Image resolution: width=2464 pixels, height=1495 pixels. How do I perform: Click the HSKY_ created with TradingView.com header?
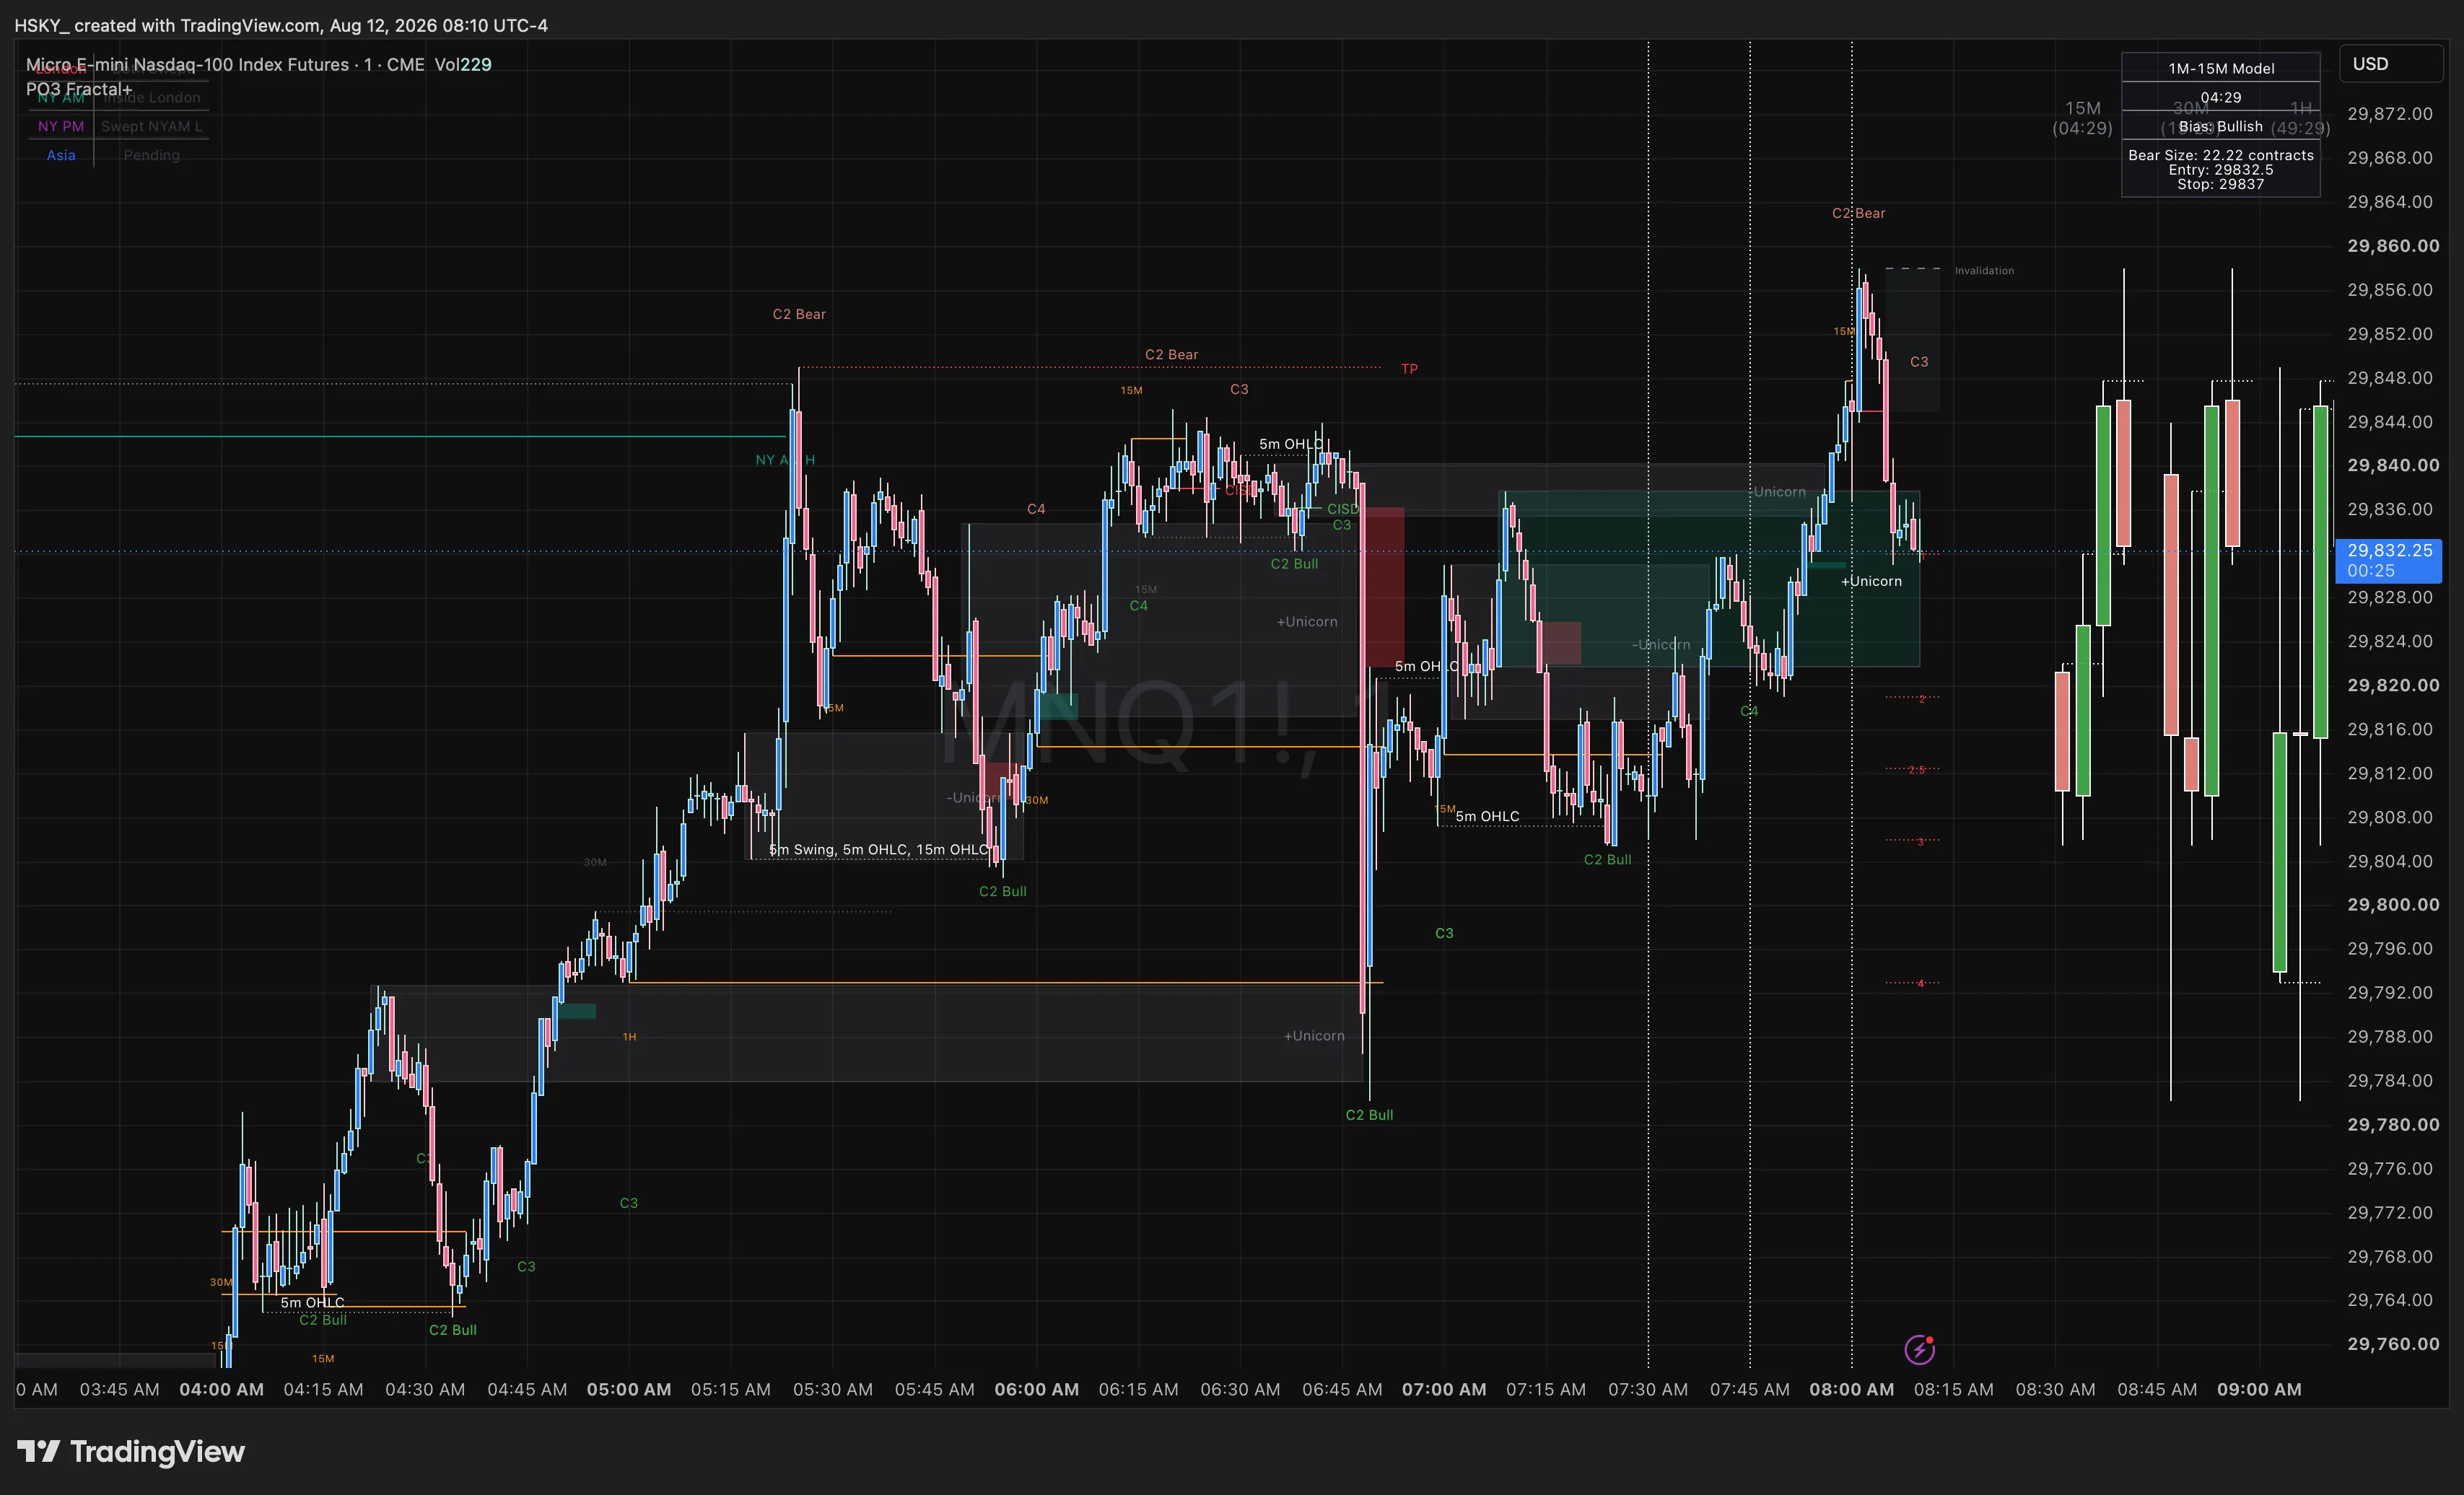(281, 25)
